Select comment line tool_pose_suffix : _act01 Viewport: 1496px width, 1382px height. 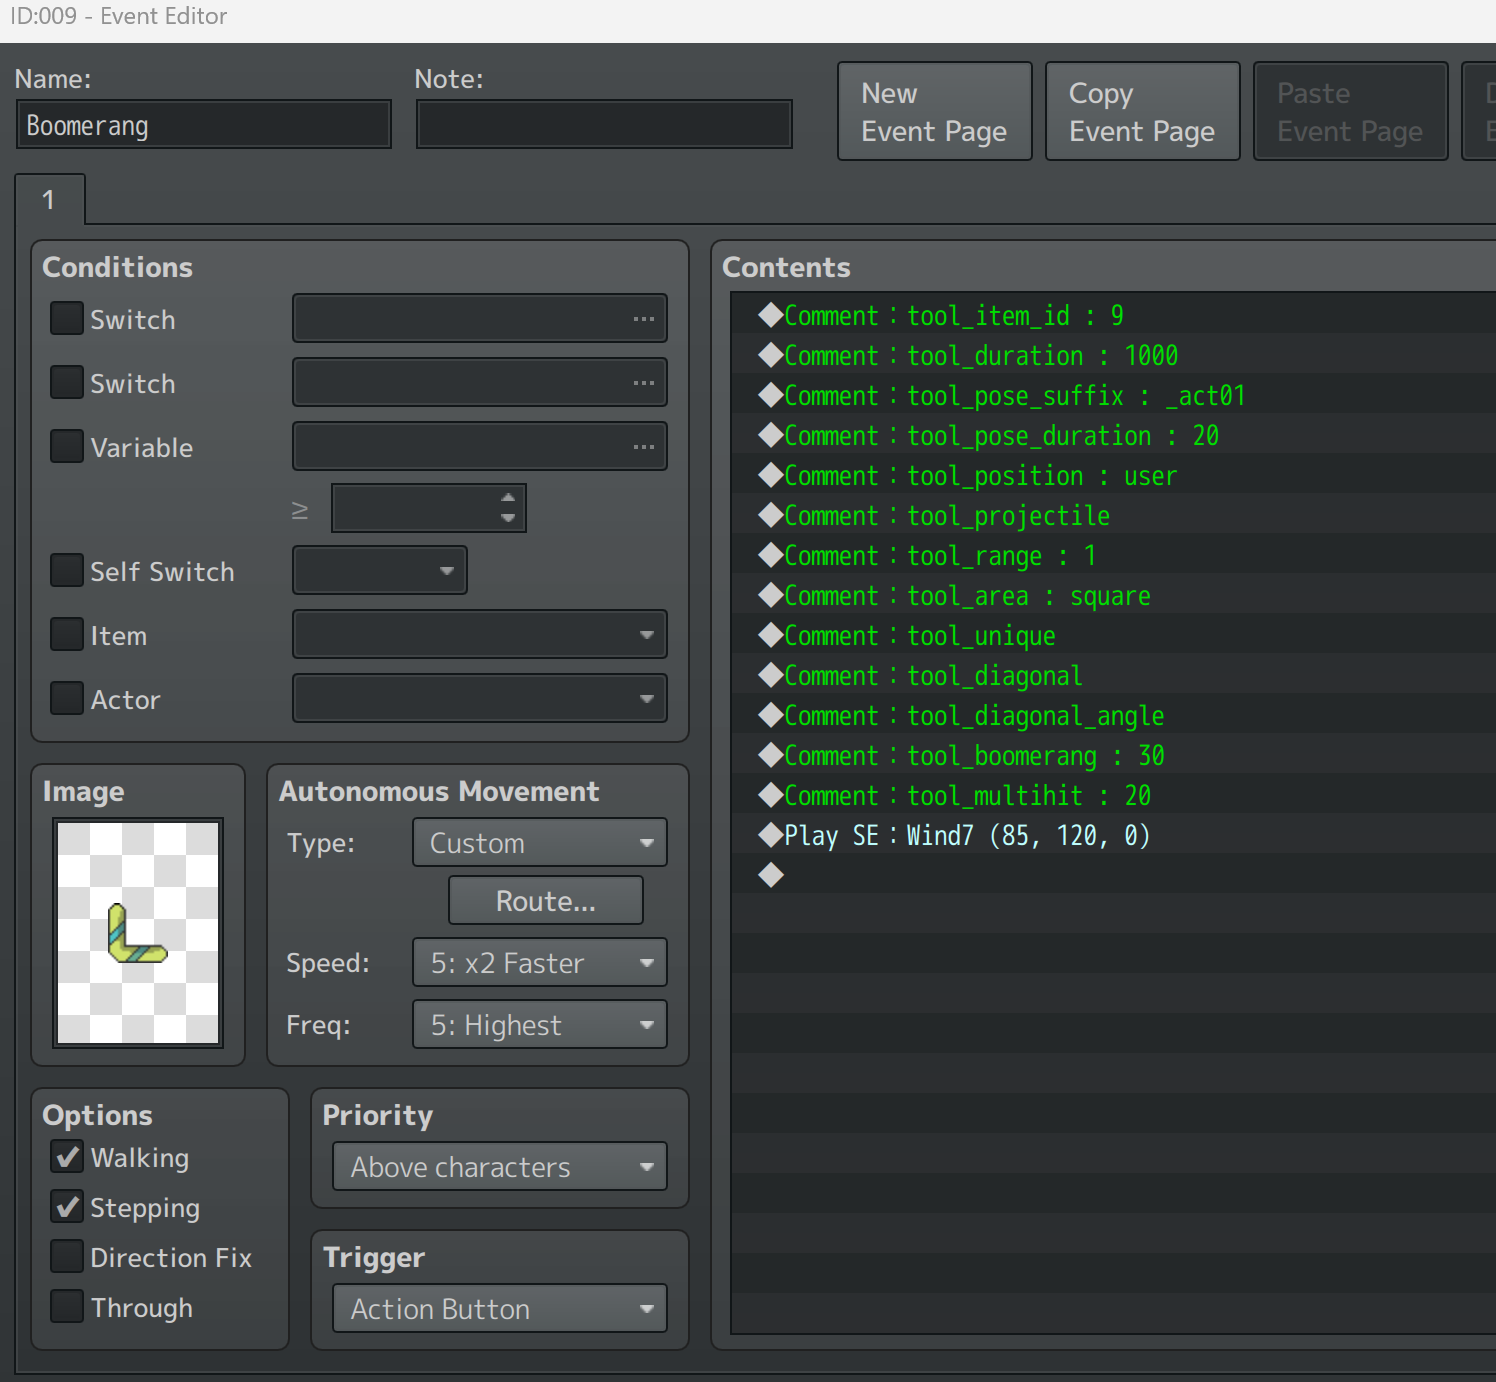pos(1112,395)
